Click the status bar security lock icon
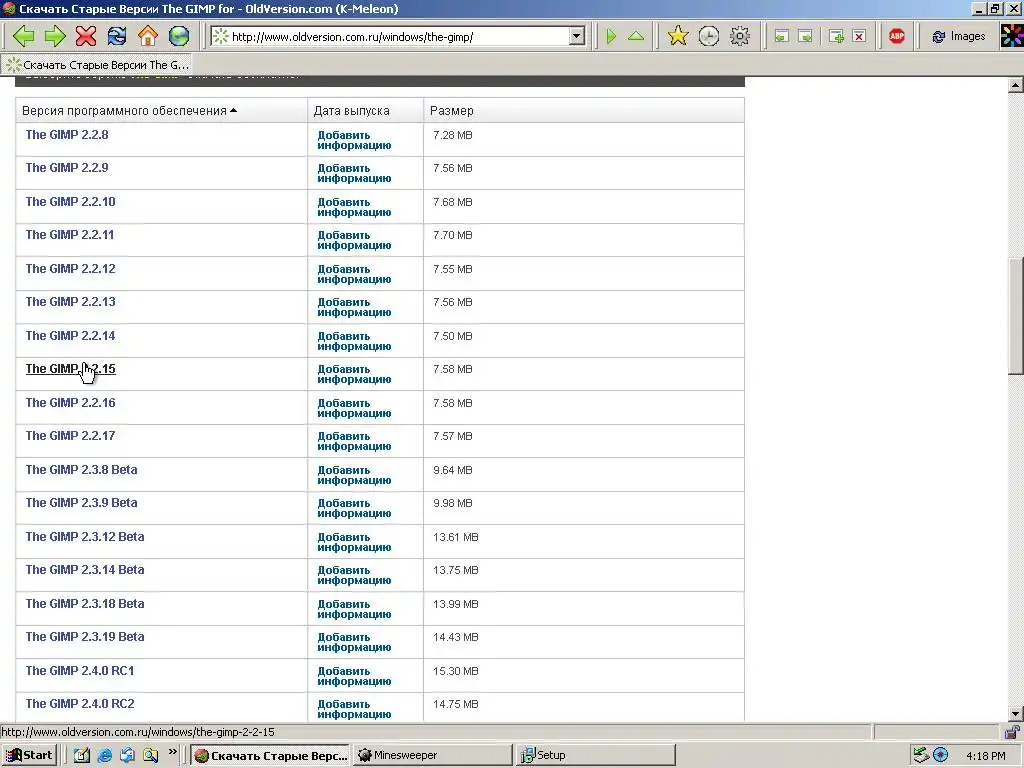This screenshot has height=768, width=1024. coord(1012,732)
